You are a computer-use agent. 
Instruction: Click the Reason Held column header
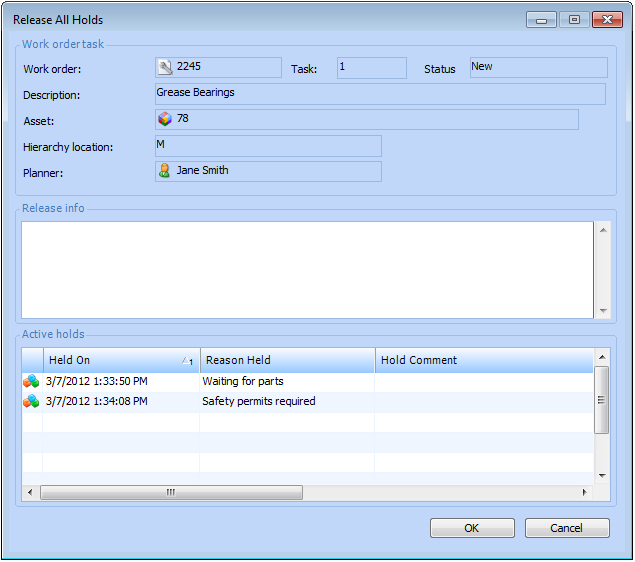[x=287, y=360]
